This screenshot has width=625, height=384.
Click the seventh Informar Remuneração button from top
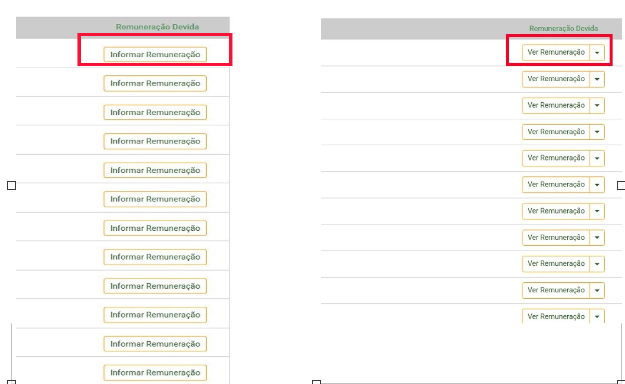pos(155,228)
